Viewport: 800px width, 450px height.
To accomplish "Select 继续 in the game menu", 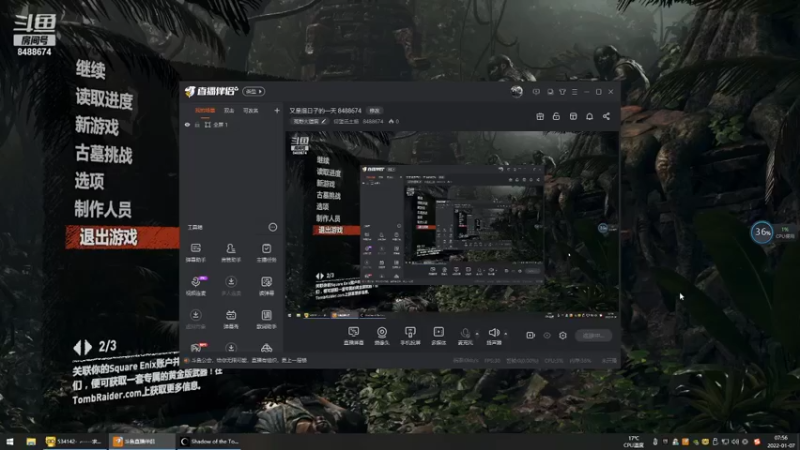I will (90, 69).
